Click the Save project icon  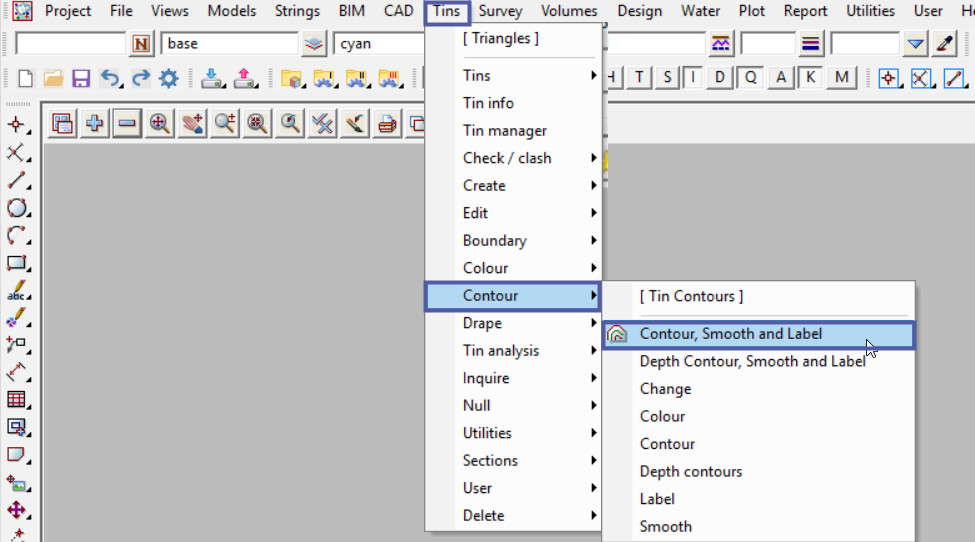(81, 79)
